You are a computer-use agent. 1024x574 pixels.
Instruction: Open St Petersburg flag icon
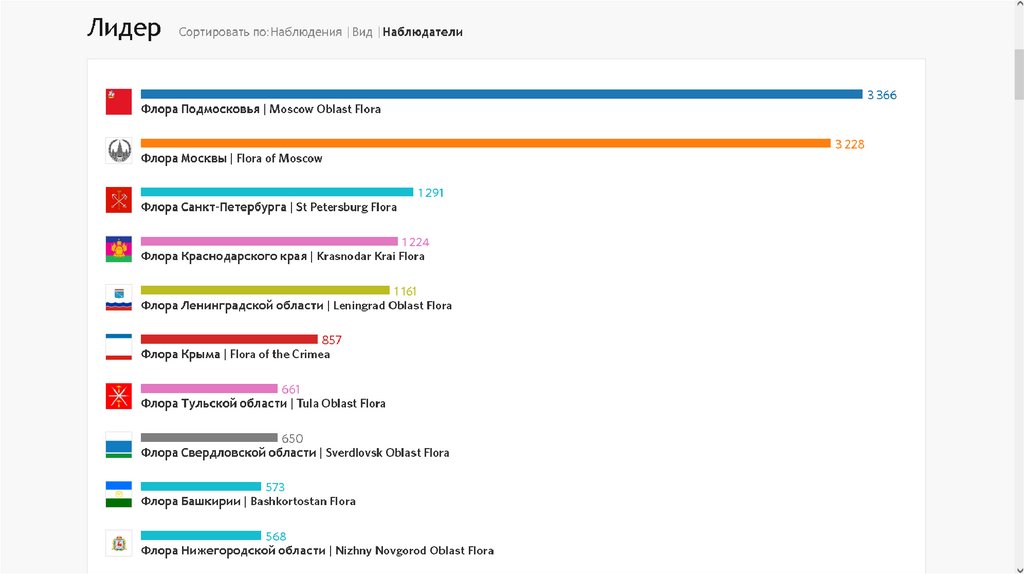[119, 200]
